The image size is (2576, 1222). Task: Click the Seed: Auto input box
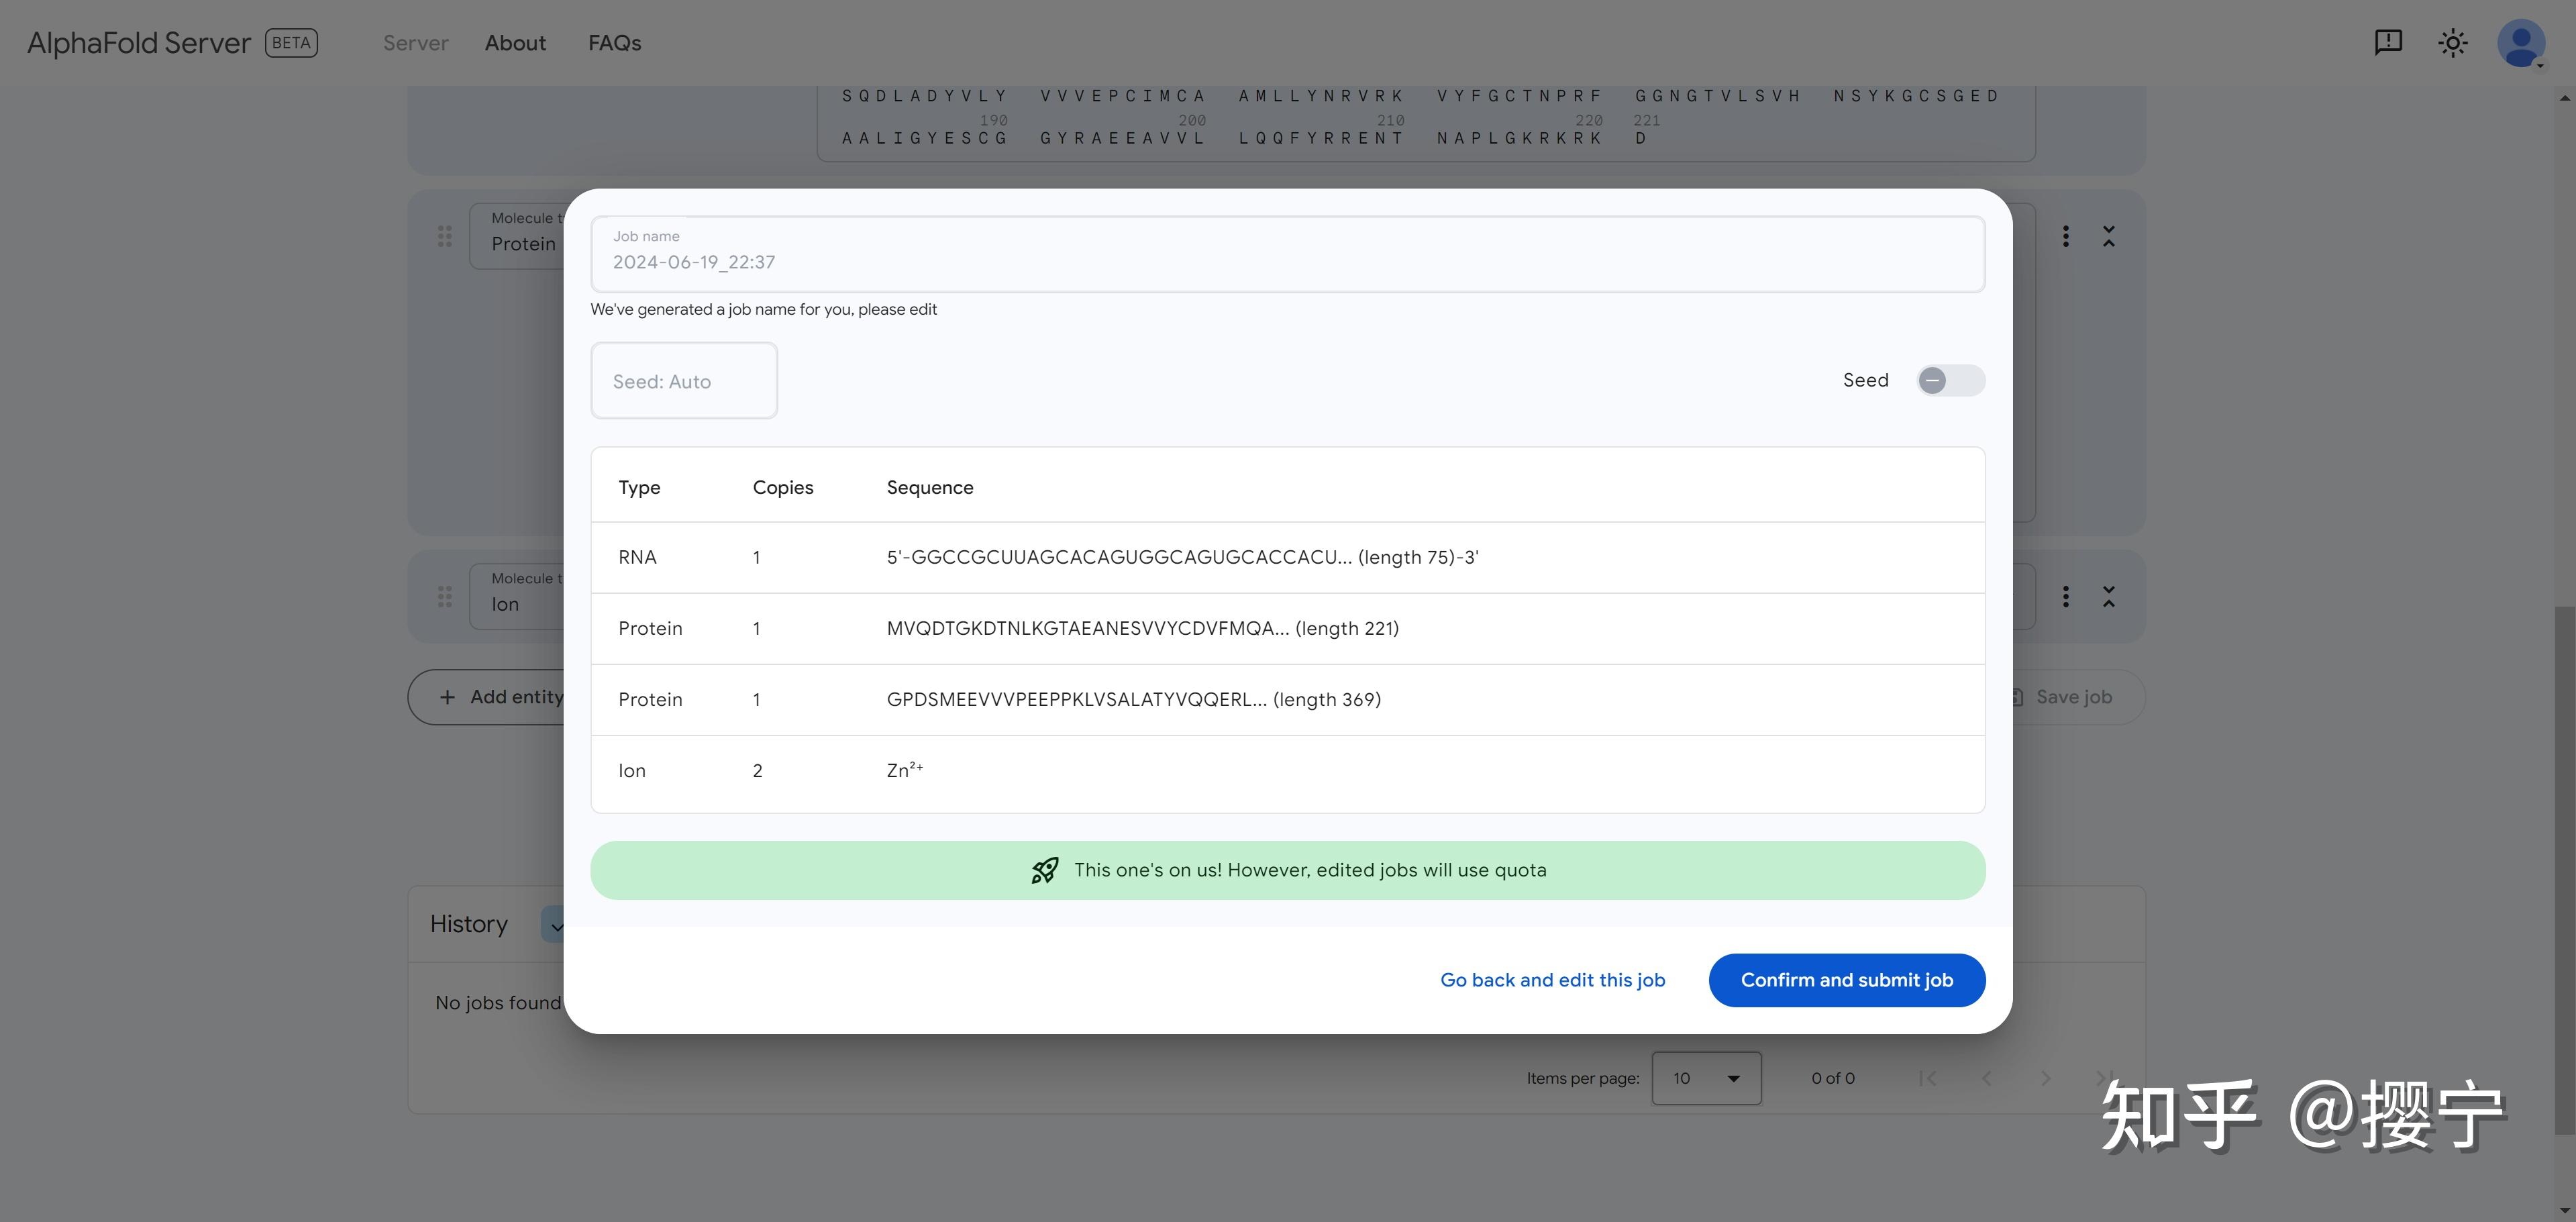[684, 381]
